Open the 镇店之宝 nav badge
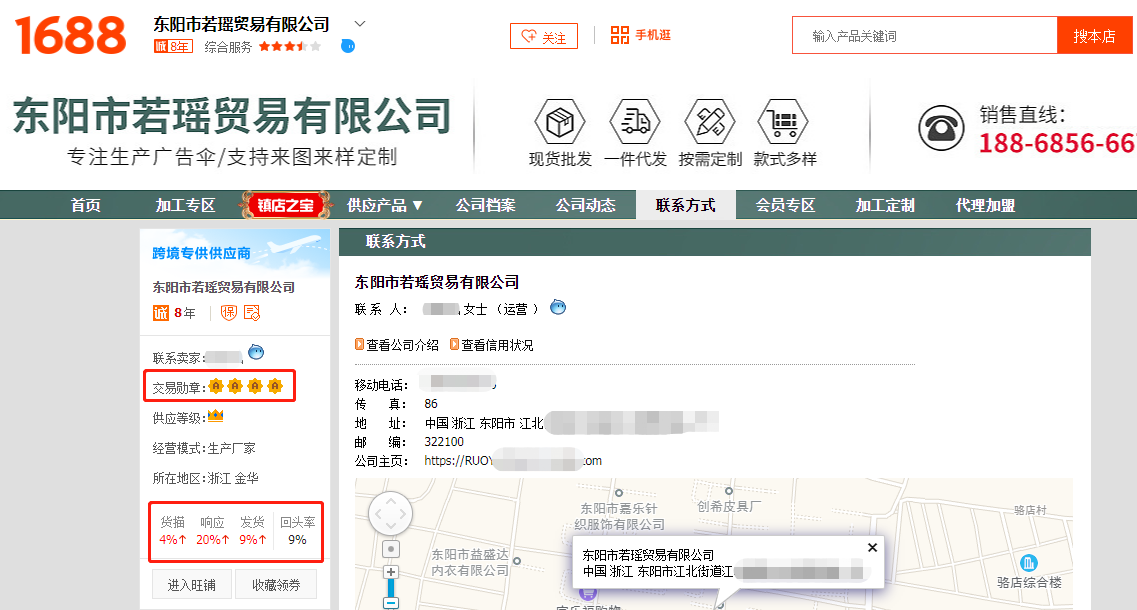This screenshot has width=1137, height=610. 286,205
